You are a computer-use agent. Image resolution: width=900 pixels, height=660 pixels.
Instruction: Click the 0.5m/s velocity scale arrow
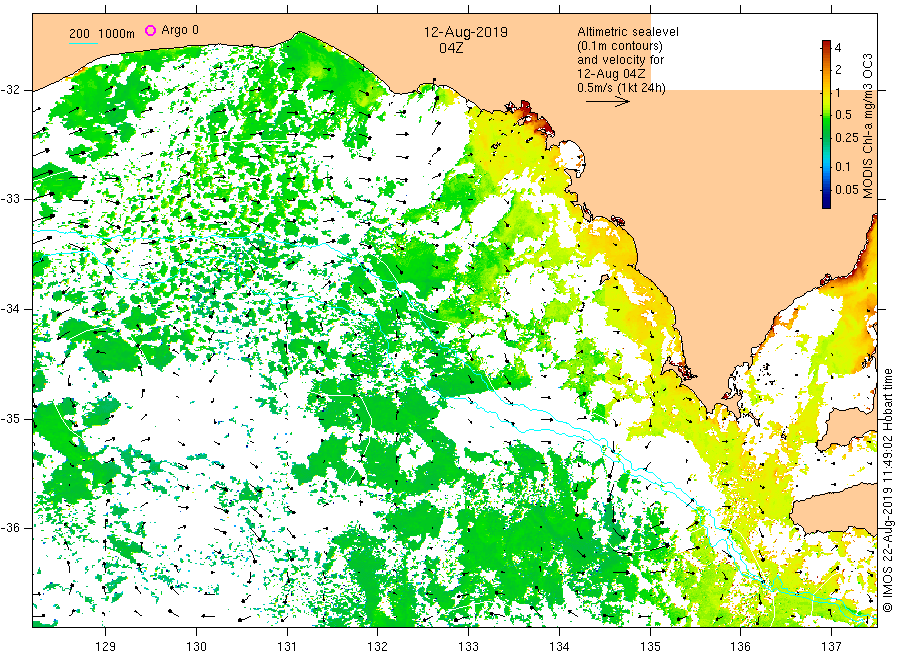click(x=608, y=102)
